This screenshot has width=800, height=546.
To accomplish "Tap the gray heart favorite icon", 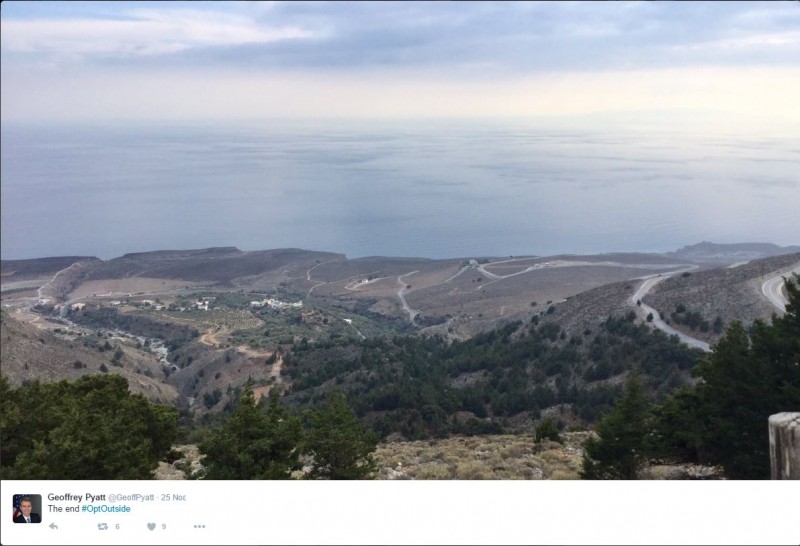I will (152, 527).
